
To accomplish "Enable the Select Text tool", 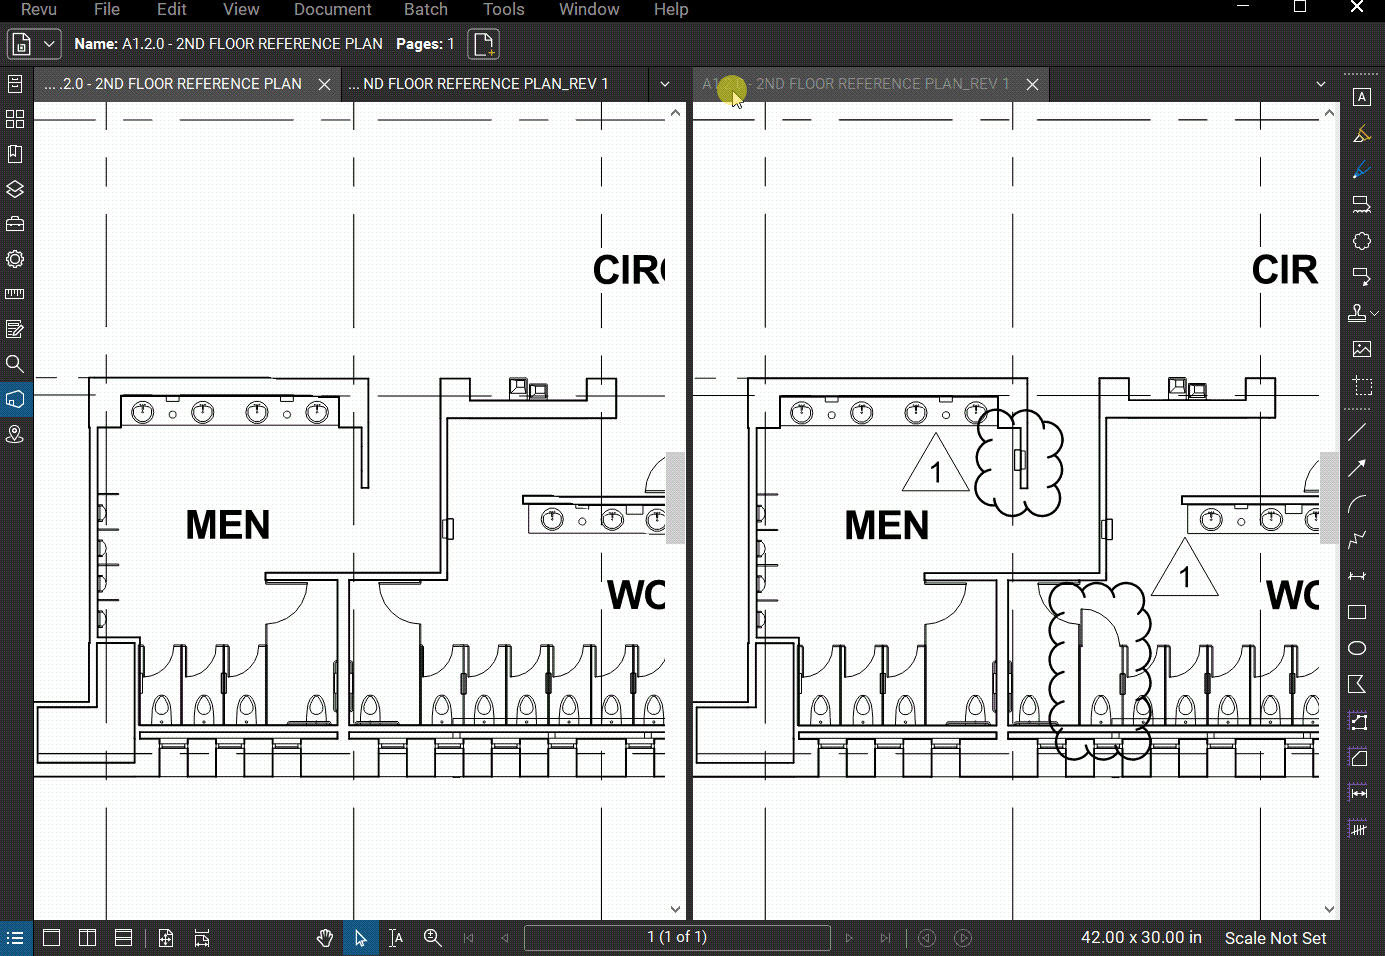I will [396, 938].
